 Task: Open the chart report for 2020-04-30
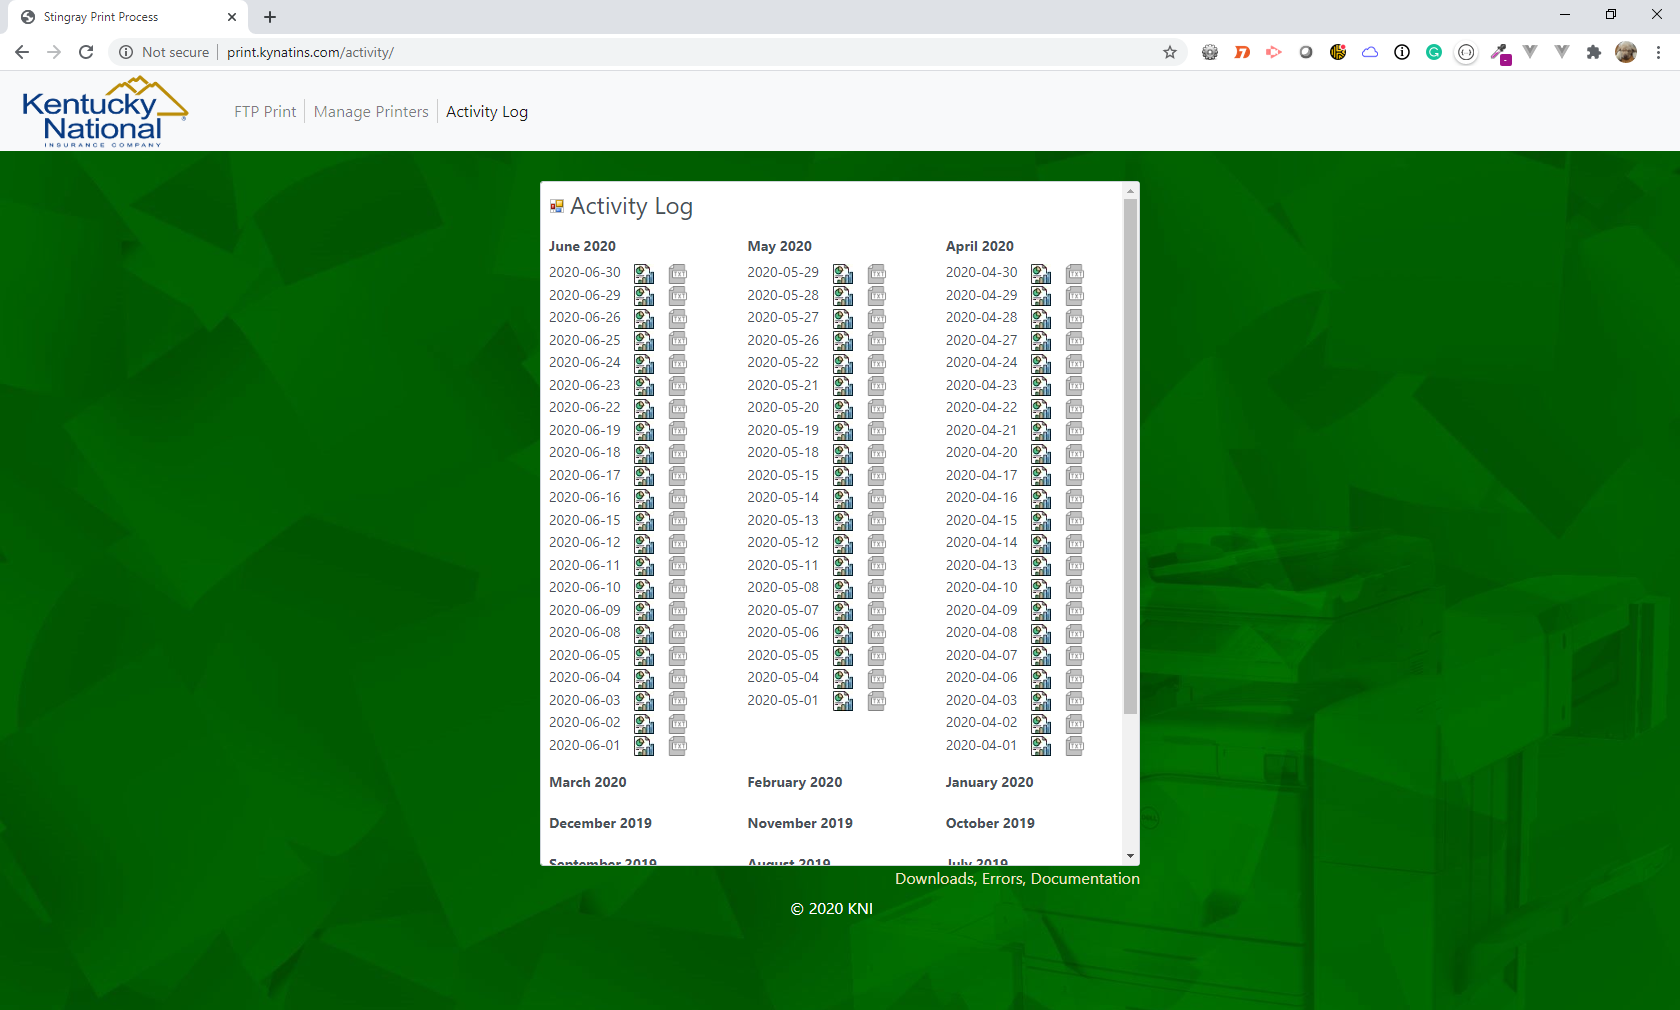(1041, 273)
